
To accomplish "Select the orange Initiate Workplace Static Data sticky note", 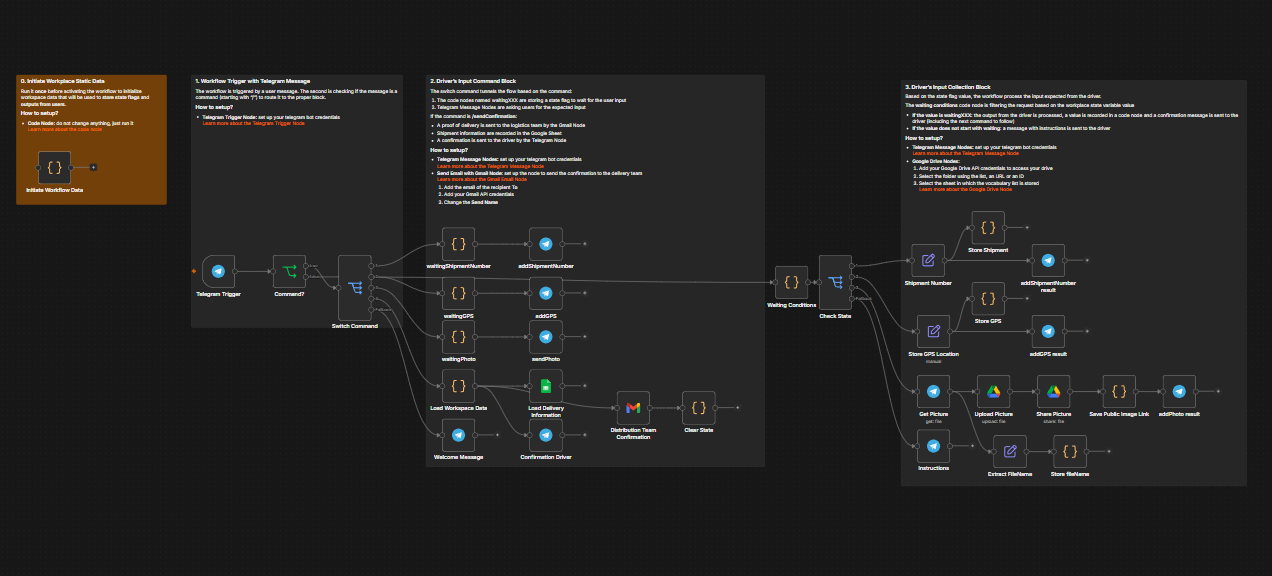I will [x=91, y=139].
